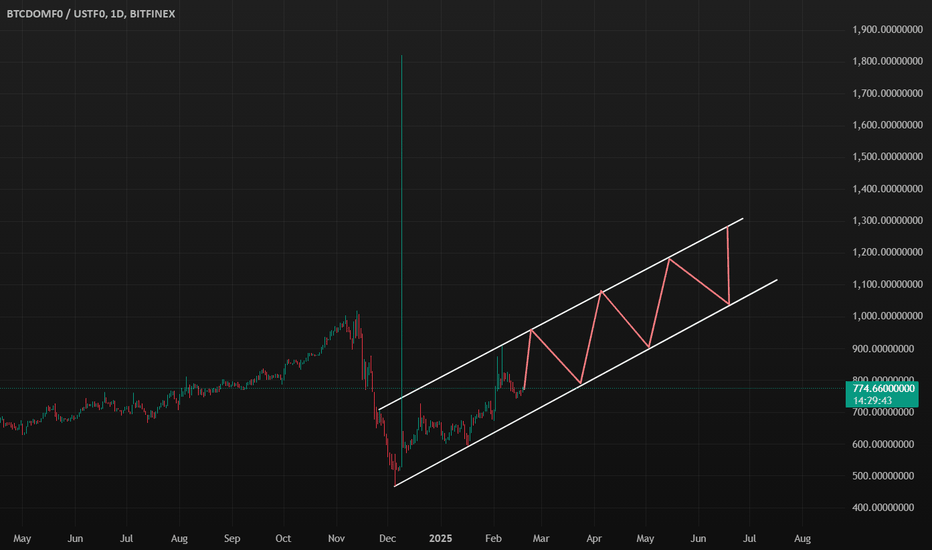Click the Mar time axis label
932x550 pixels.
(541, 539)
